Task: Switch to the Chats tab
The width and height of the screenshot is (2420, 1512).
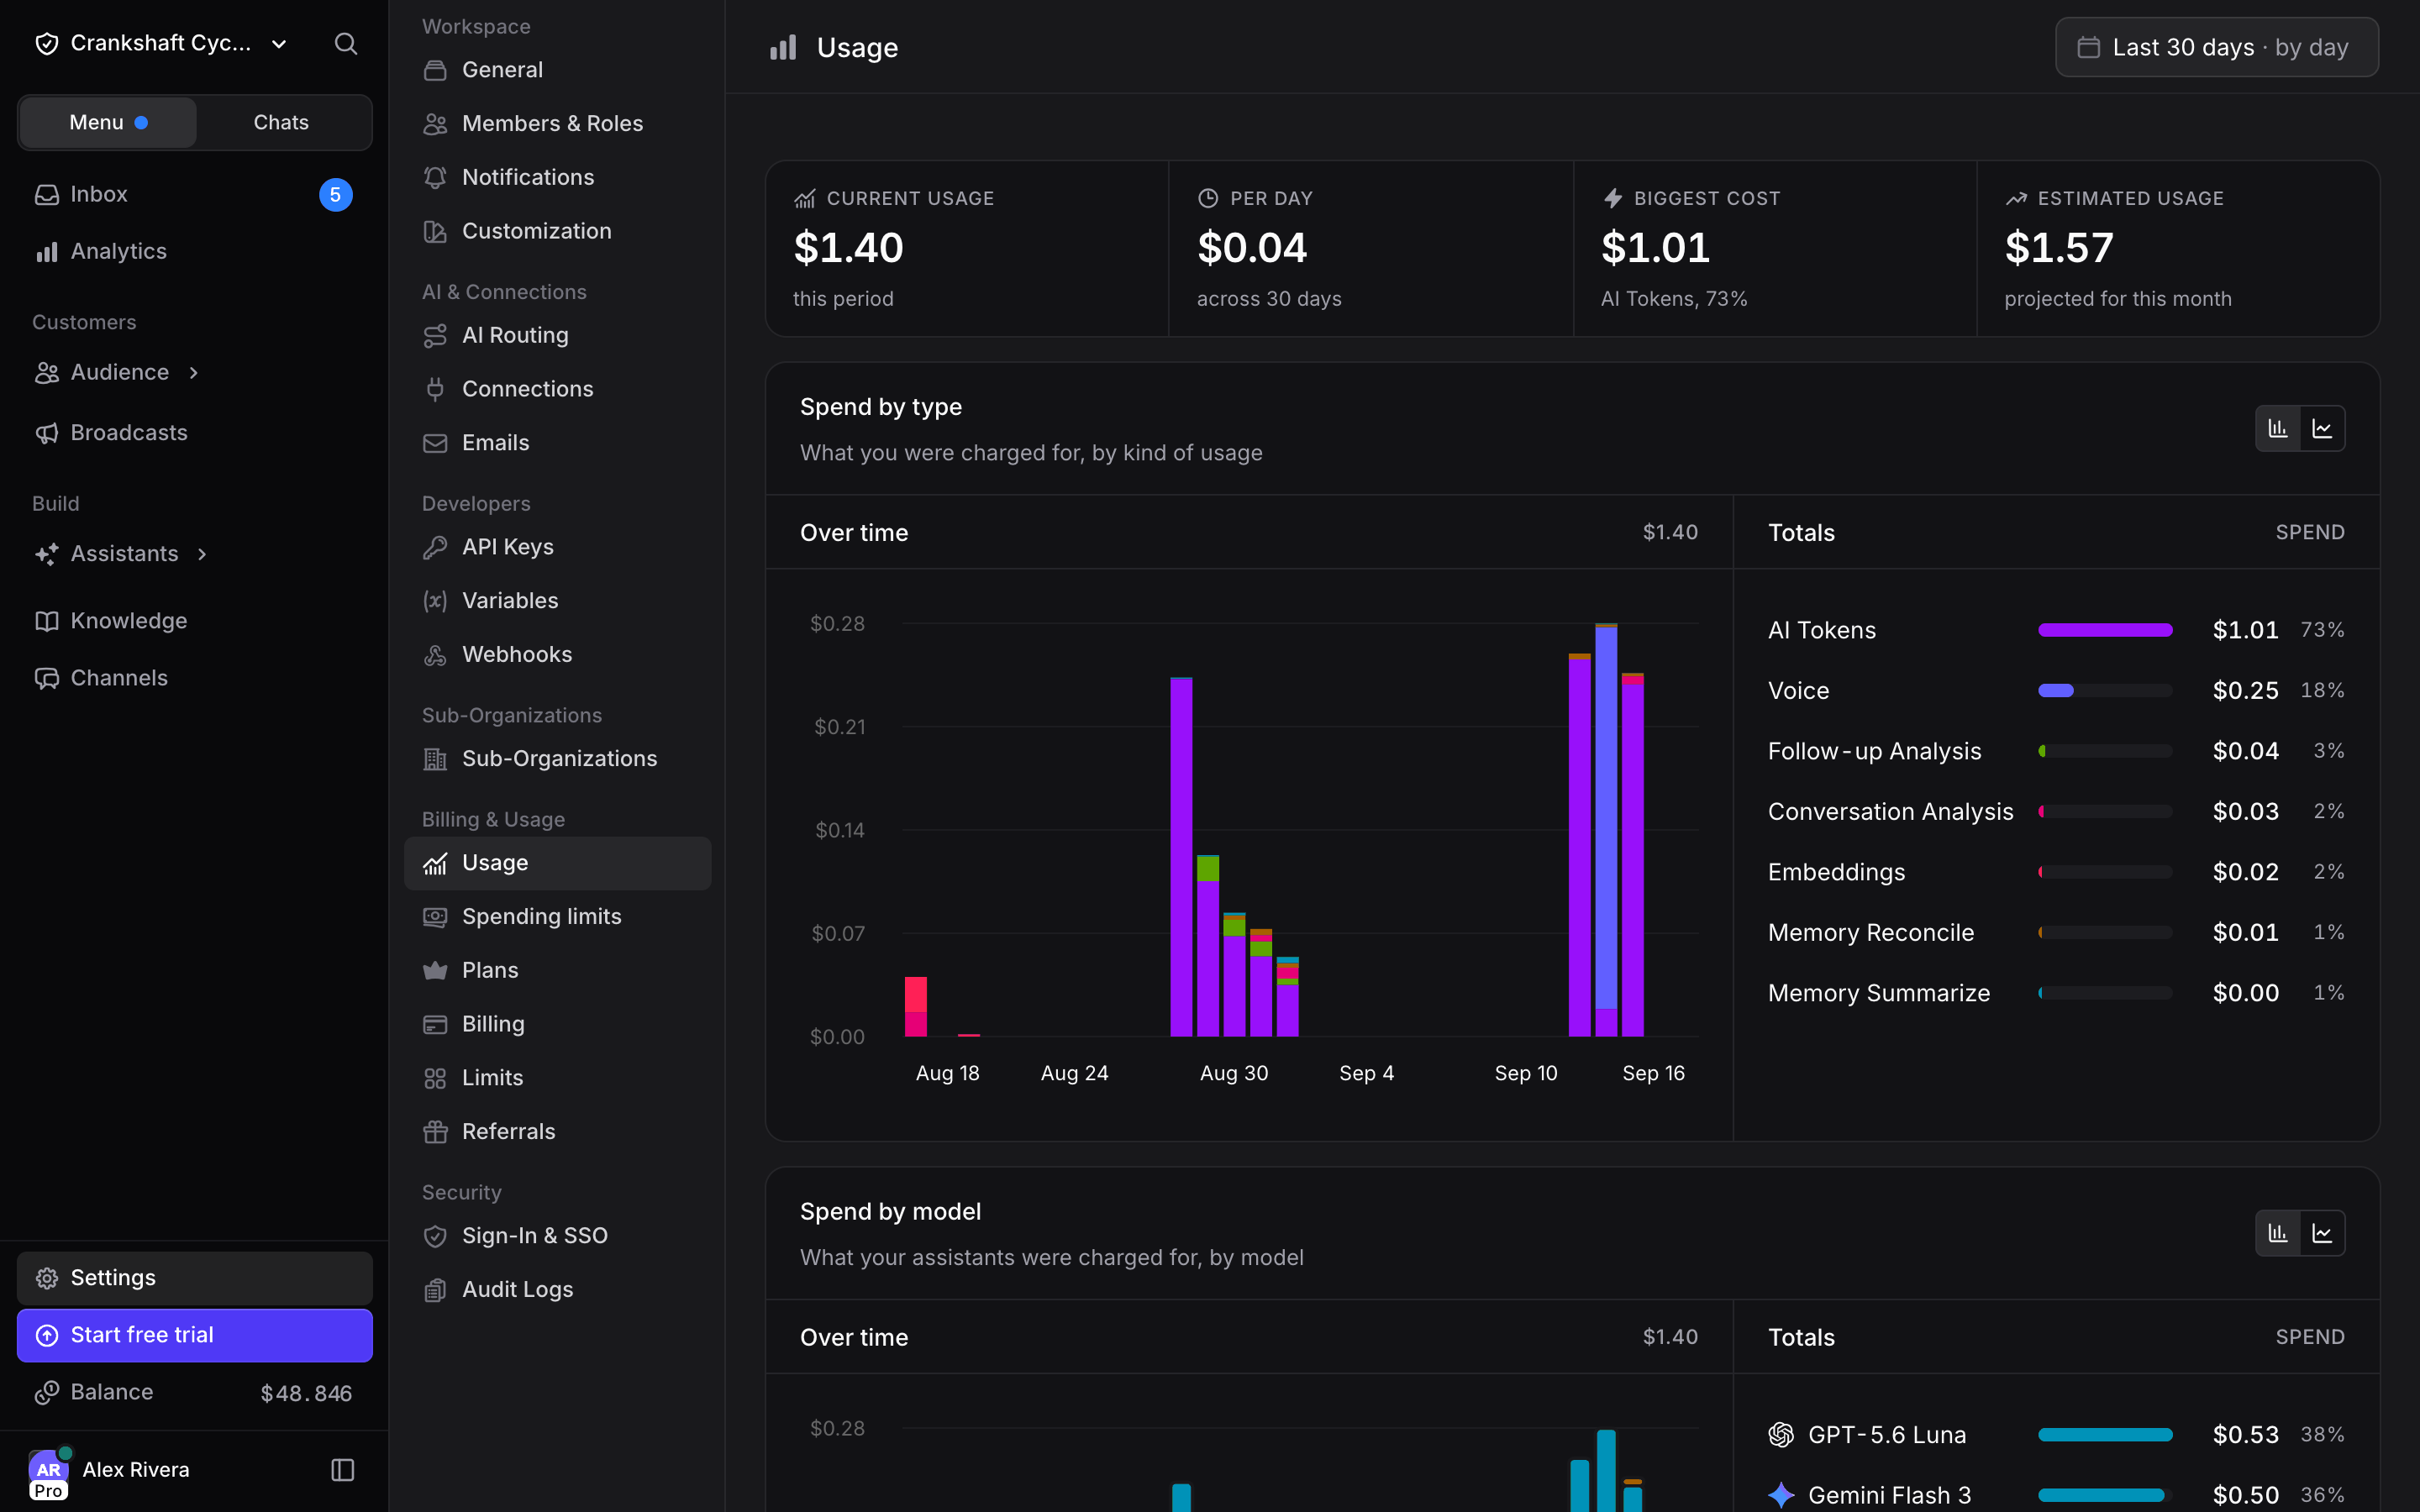Action: 281,122
